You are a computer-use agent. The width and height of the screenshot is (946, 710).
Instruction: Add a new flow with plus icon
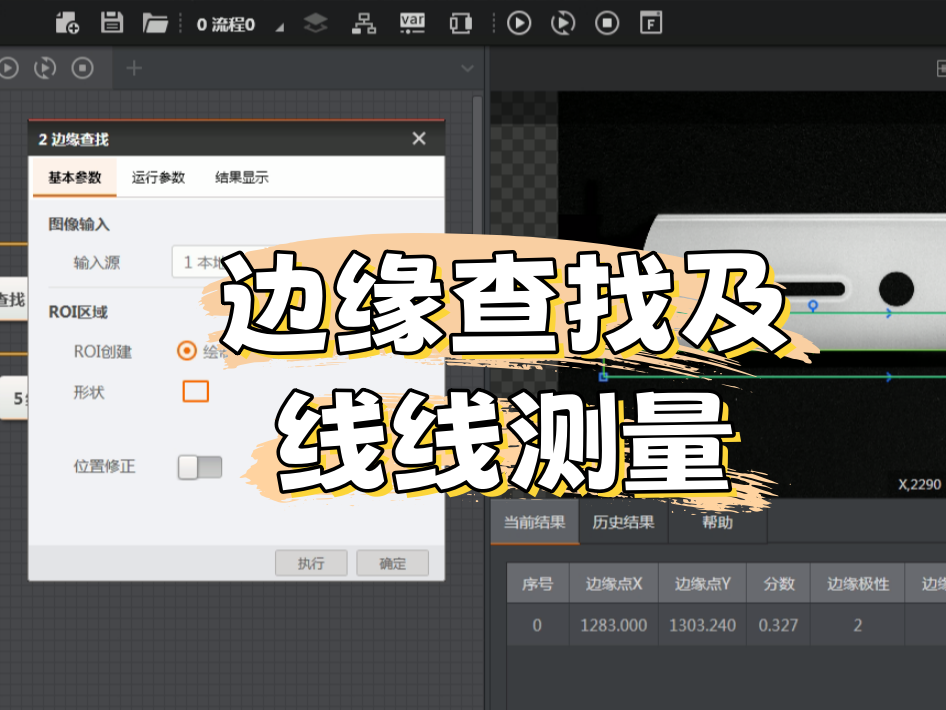133,68
